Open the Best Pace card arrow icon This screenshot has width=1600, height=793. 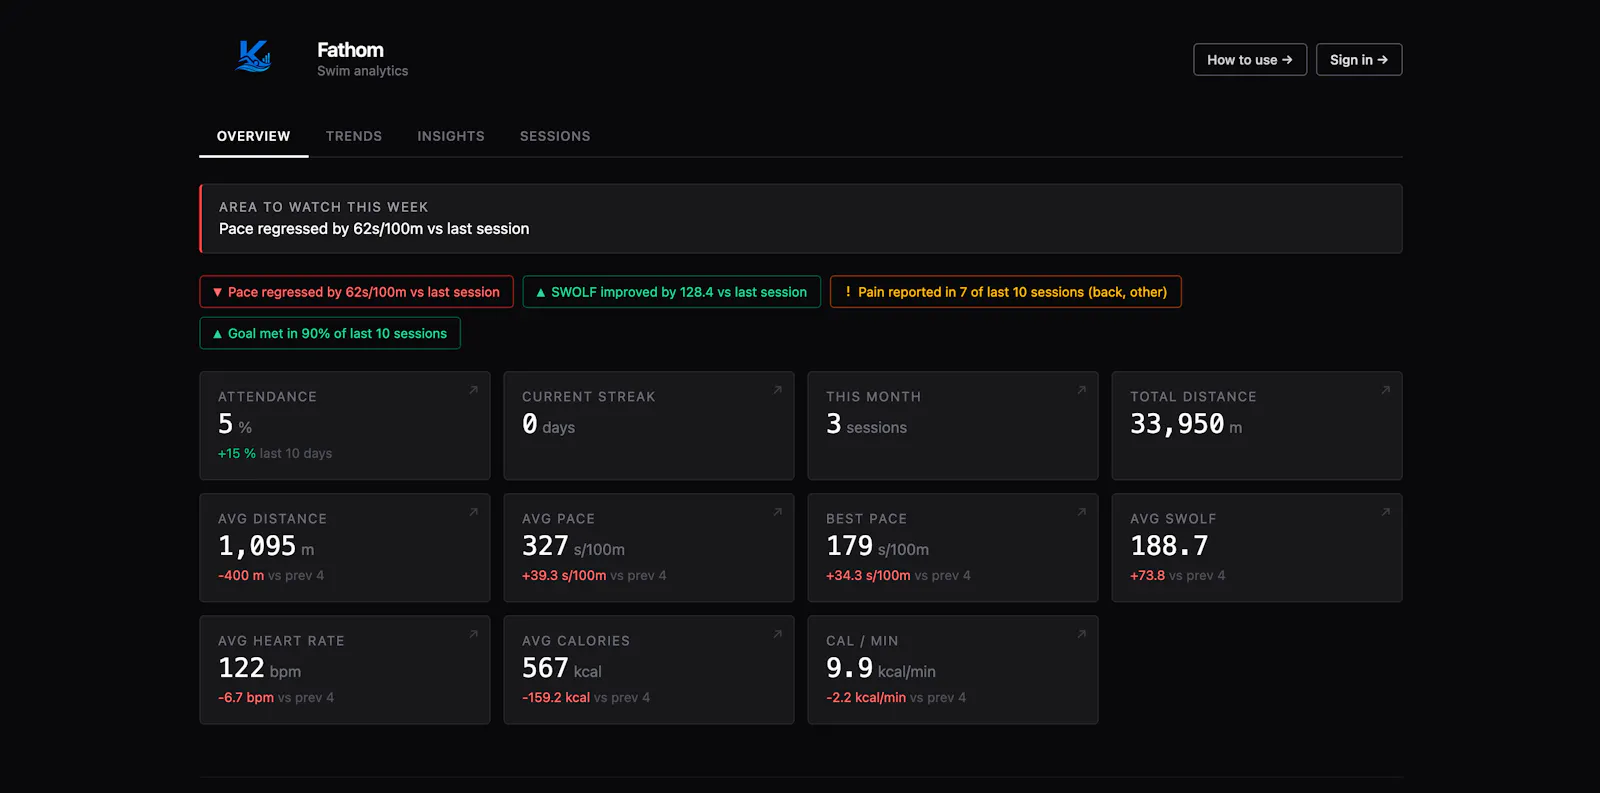(1081, 512)
